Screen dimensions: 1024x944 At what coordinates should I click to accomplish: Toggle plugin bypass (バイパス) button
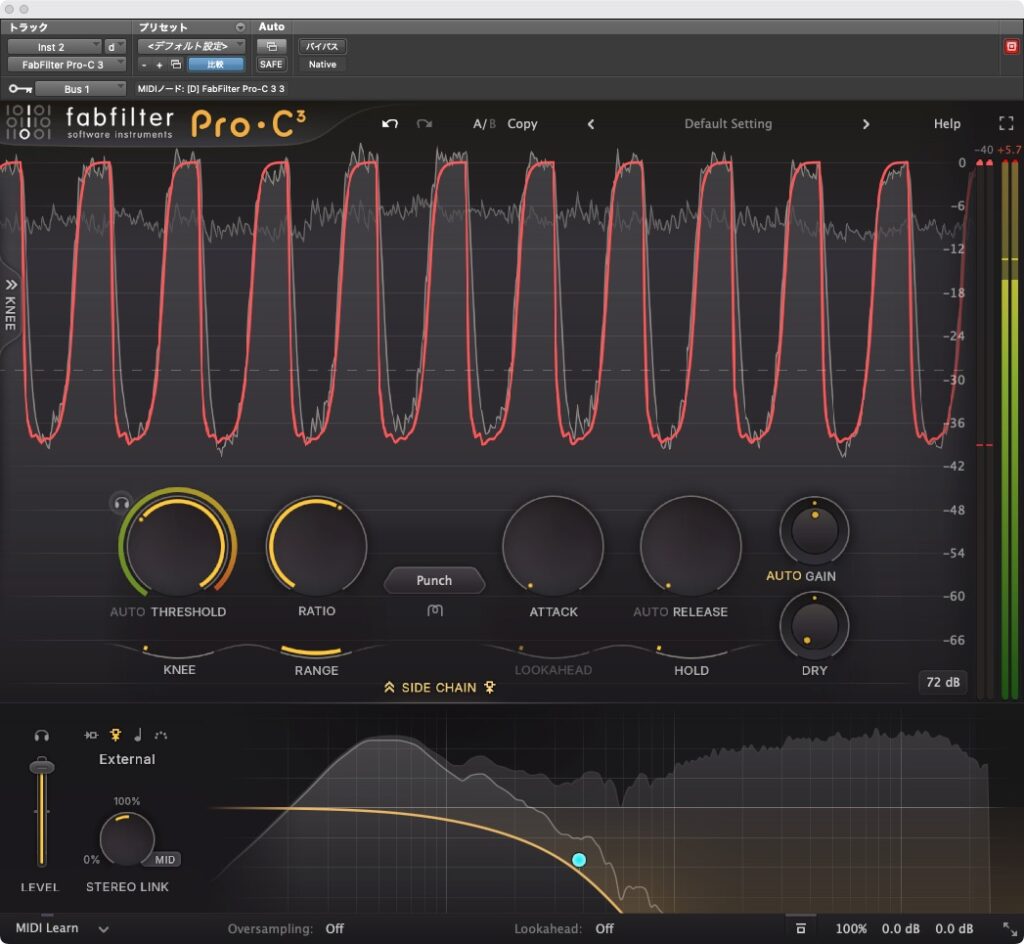[x=322, y=46]
